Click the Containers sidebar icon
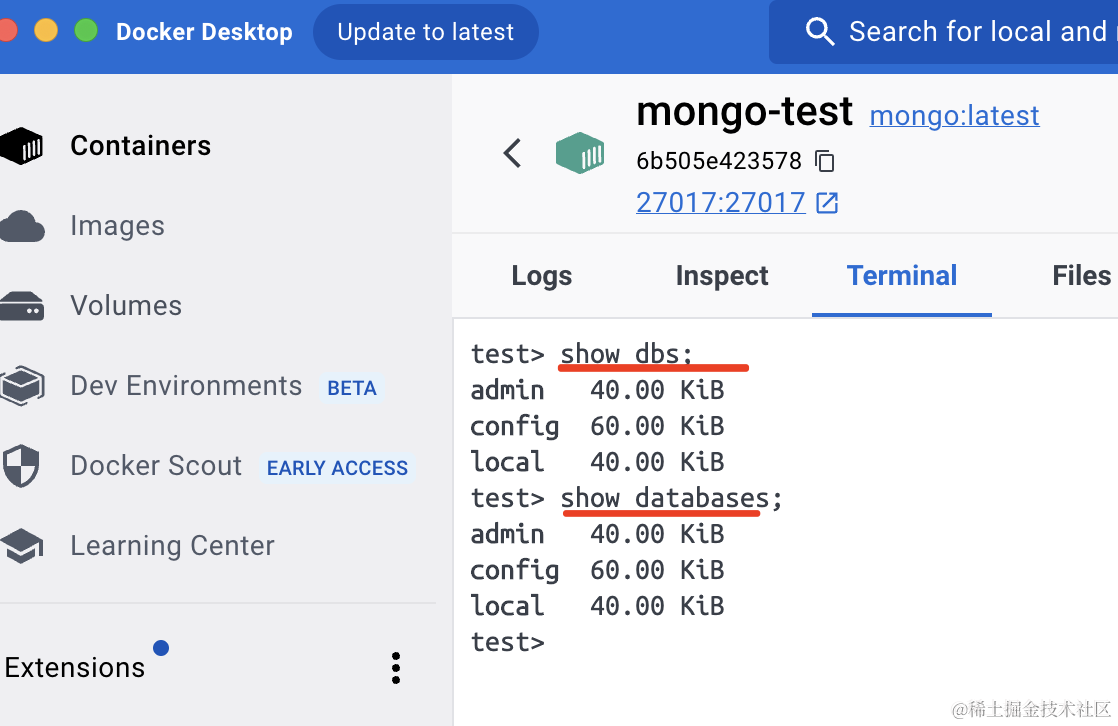Image resolution: width=1118 pixels, height=726 pixels. tap(22, 146)
